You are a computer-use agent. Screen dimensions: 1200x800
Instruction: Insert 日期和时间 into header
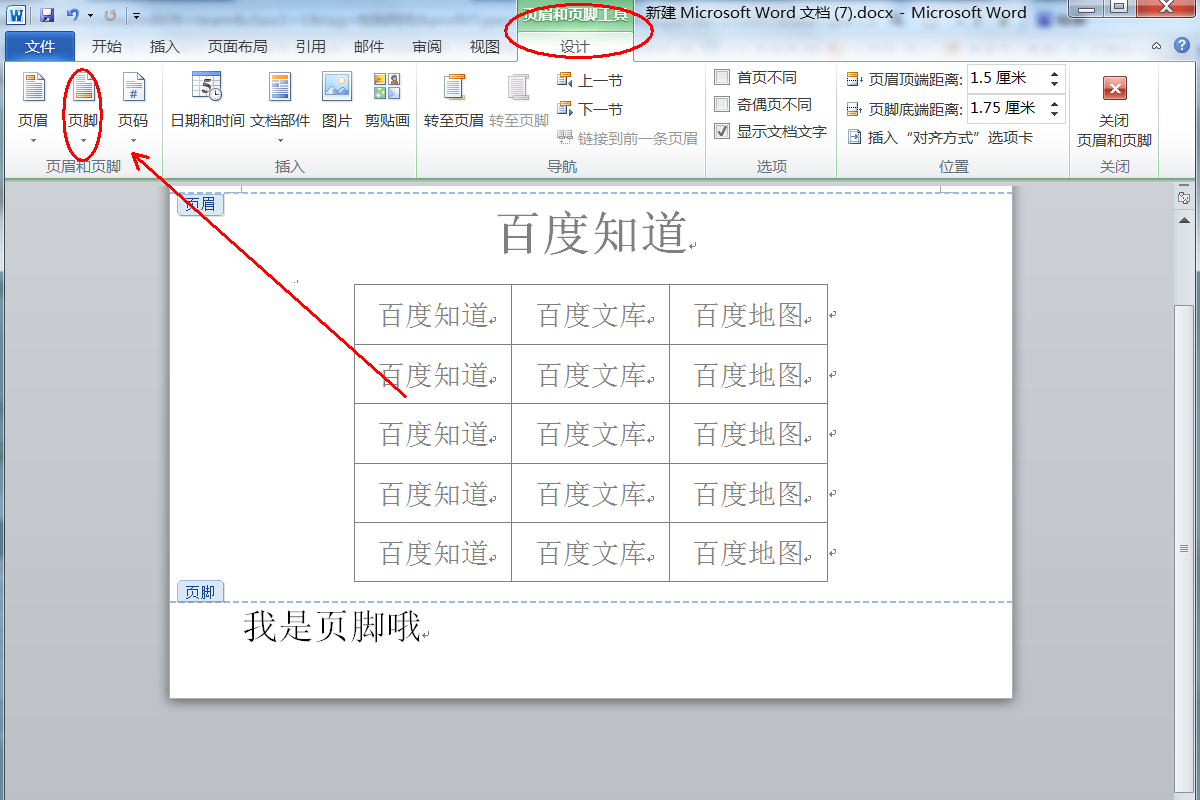click(207, 100)
